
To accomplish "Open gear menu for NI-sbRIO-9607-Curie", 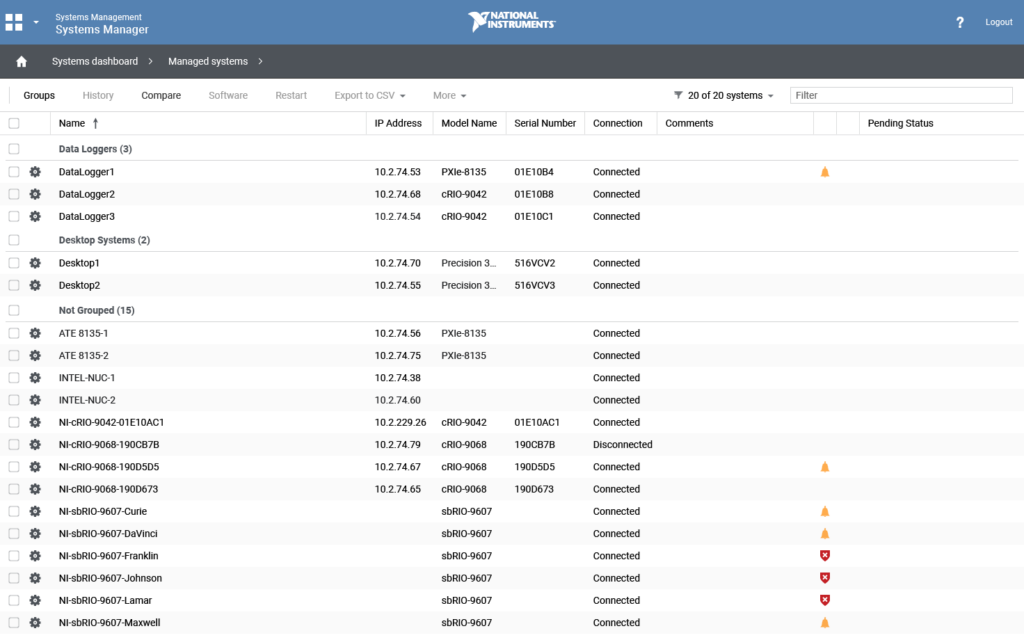I will pos(35,511).
